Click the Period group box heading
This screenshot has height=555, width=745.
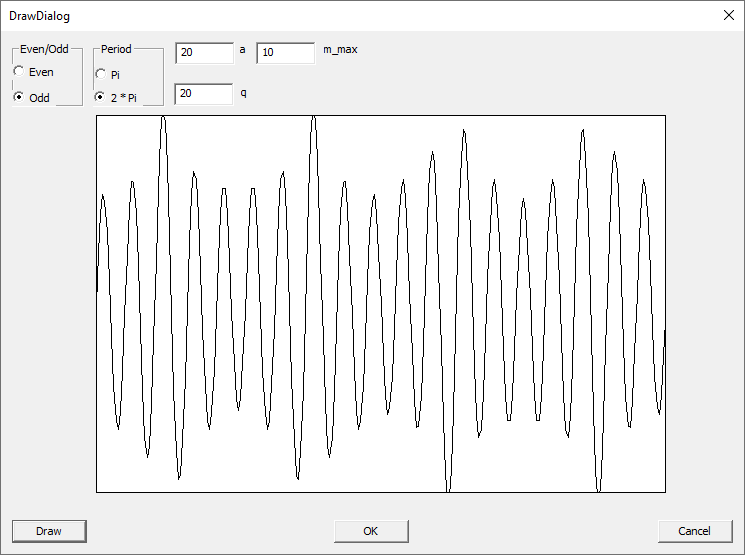pyautogui.click(x=116, y=49)
